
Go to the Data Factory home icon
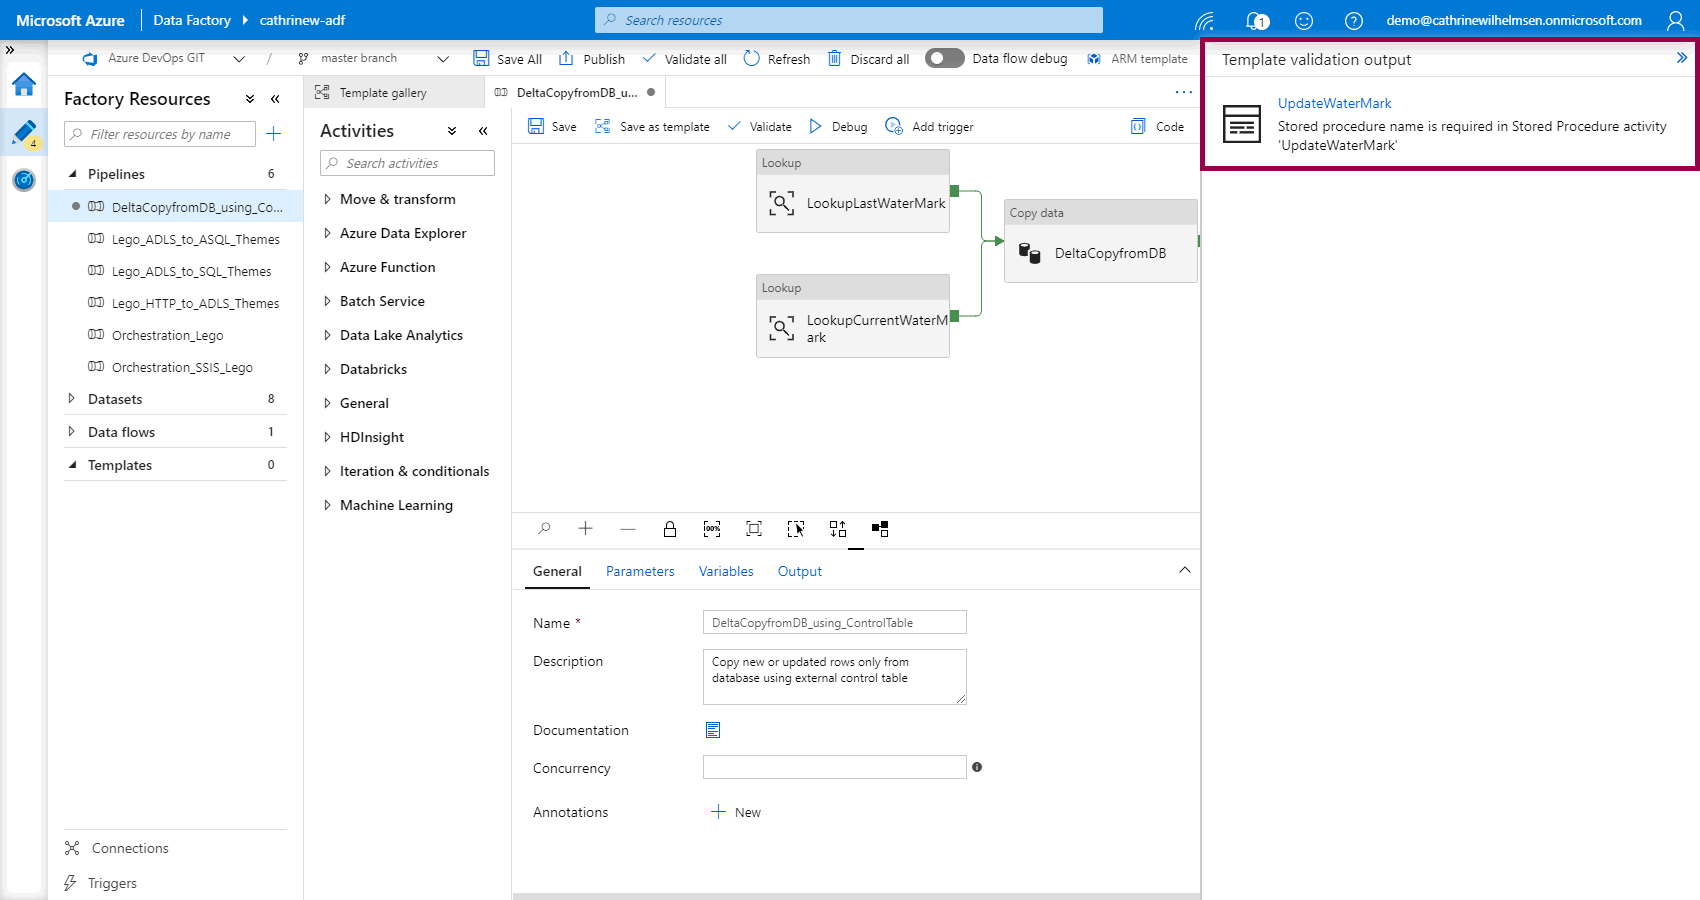pyautogui.click(x=24, y=85)
